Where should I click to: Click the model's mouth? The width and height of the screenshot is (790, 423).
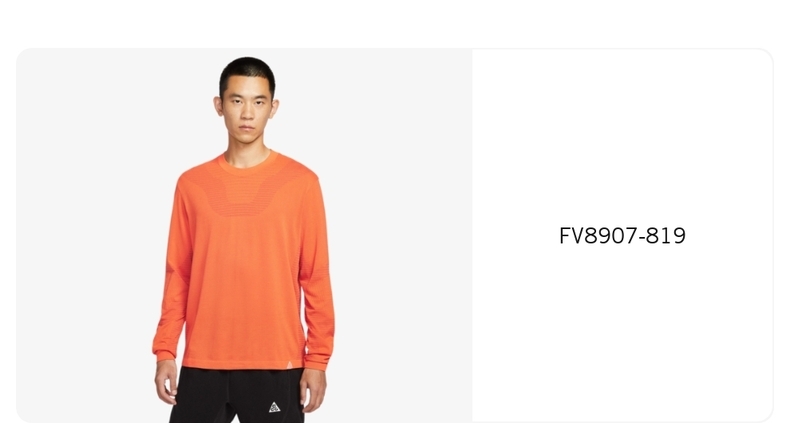[246, 128]
